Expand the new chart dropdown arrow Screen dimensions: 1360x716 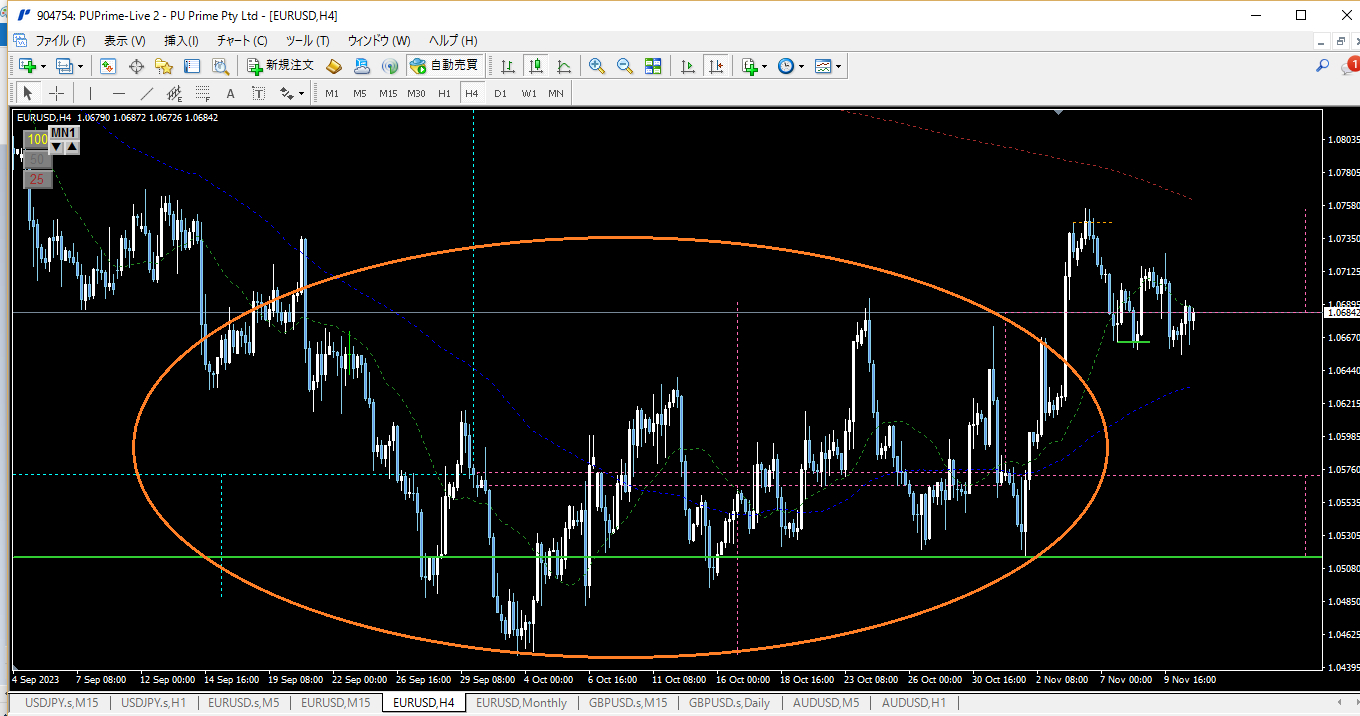click(42, 66)
